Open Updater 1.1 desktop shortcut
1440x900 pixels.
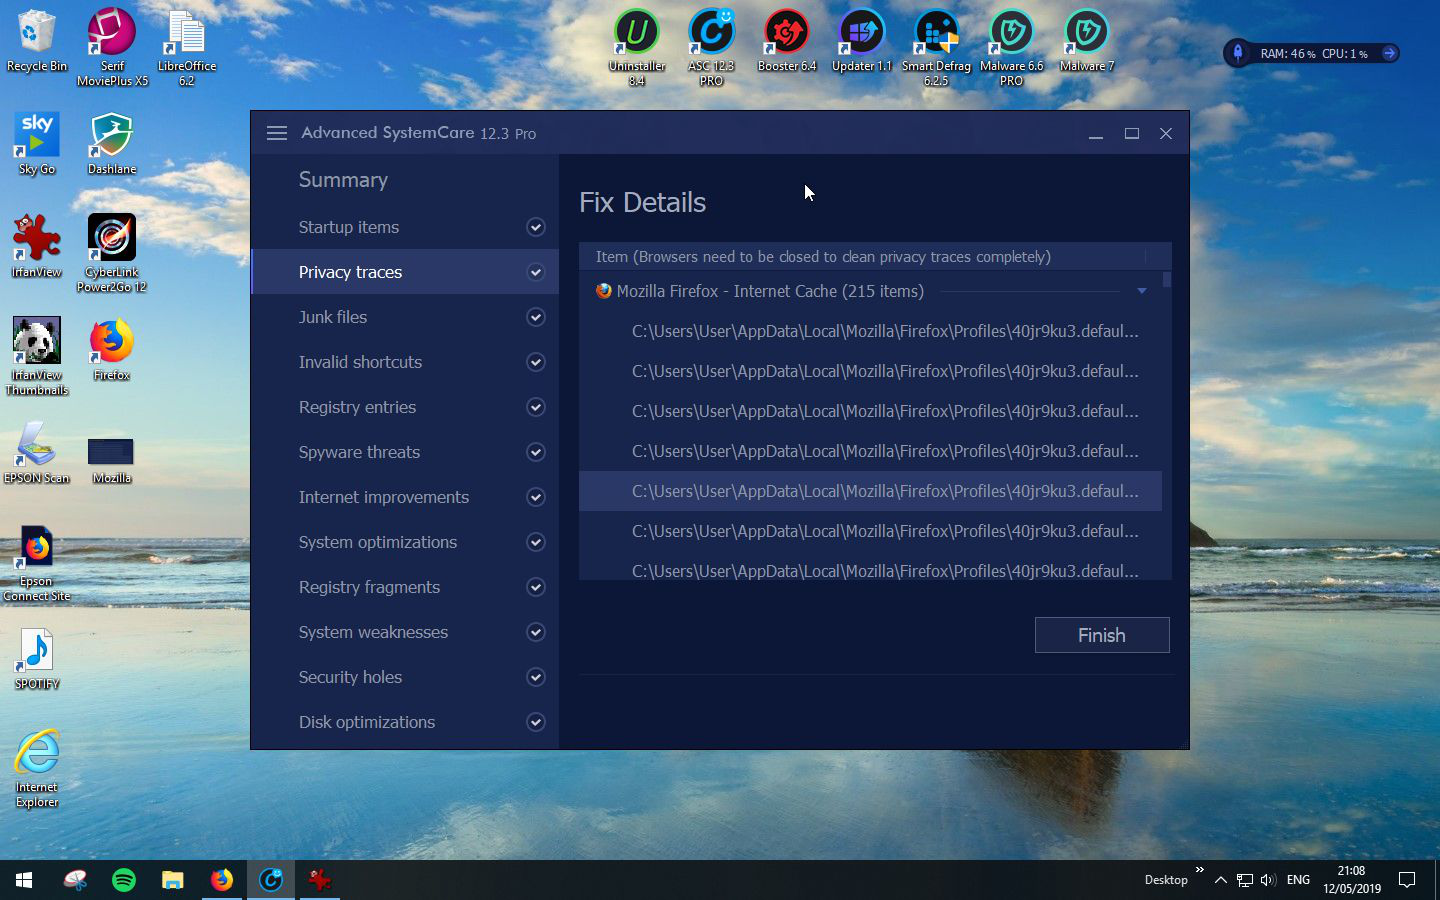pos(861,41)
